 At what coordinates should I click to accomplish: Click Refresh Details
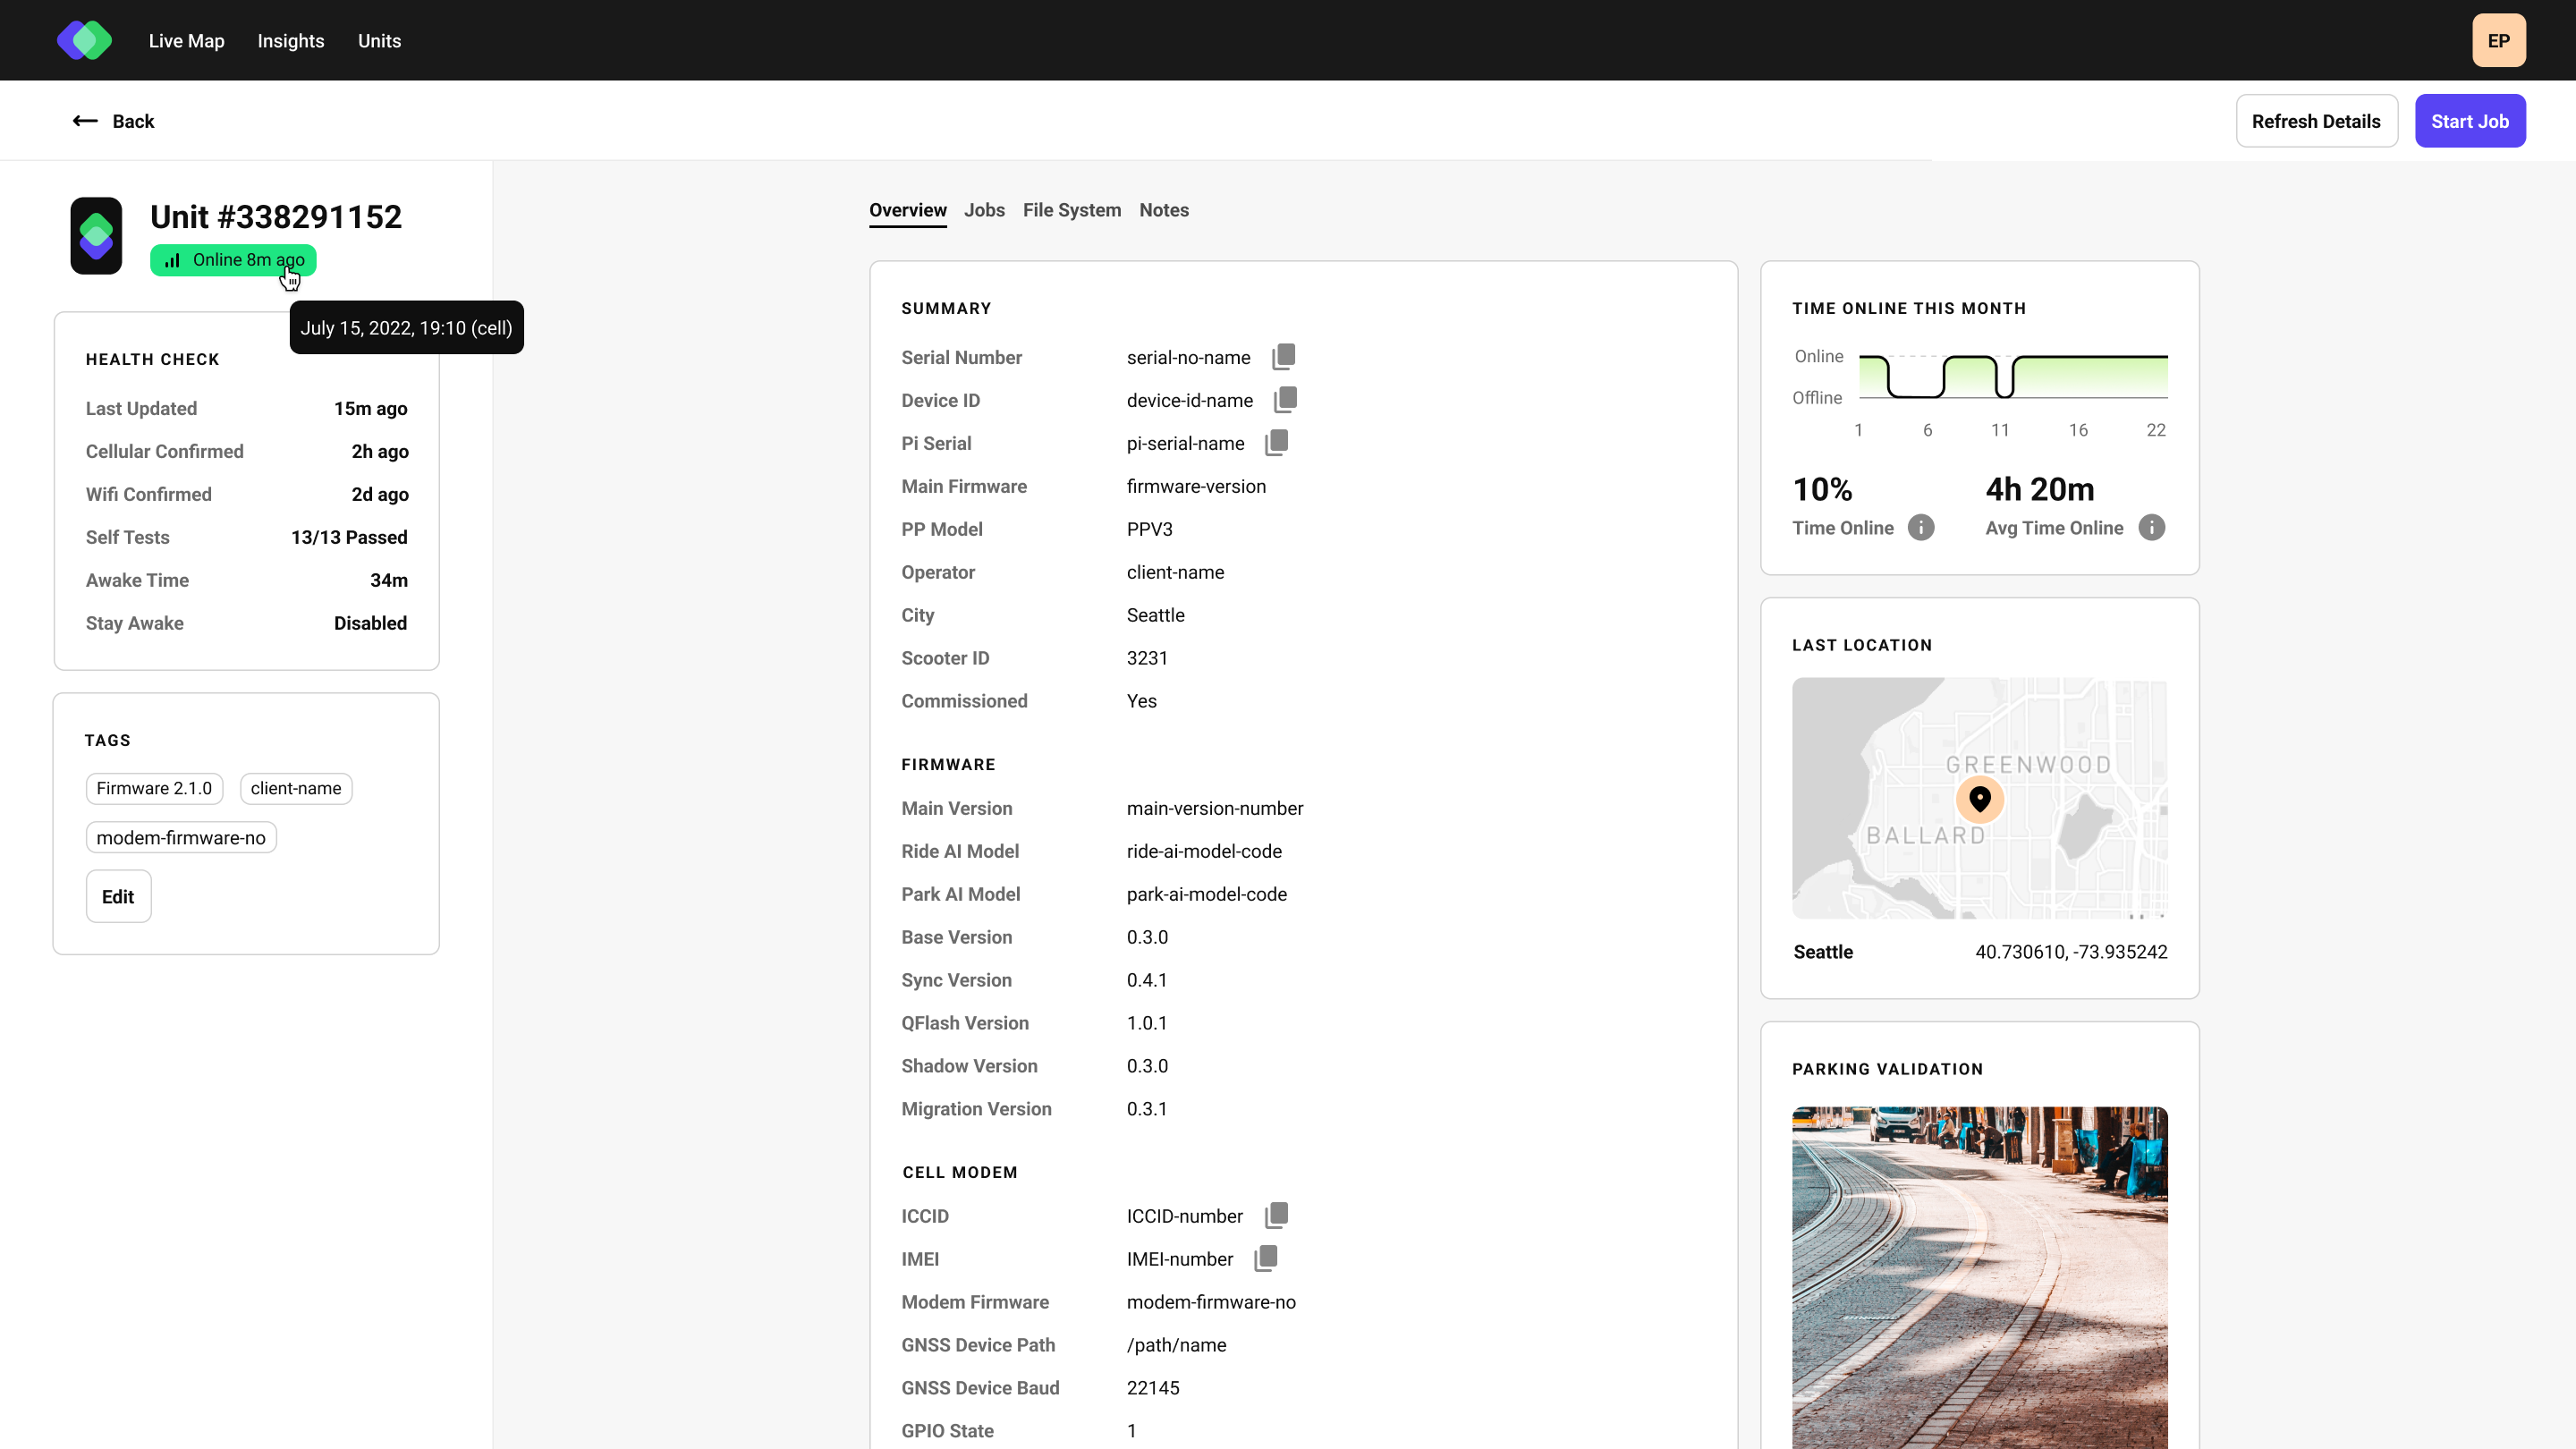tap(2317, 120)
